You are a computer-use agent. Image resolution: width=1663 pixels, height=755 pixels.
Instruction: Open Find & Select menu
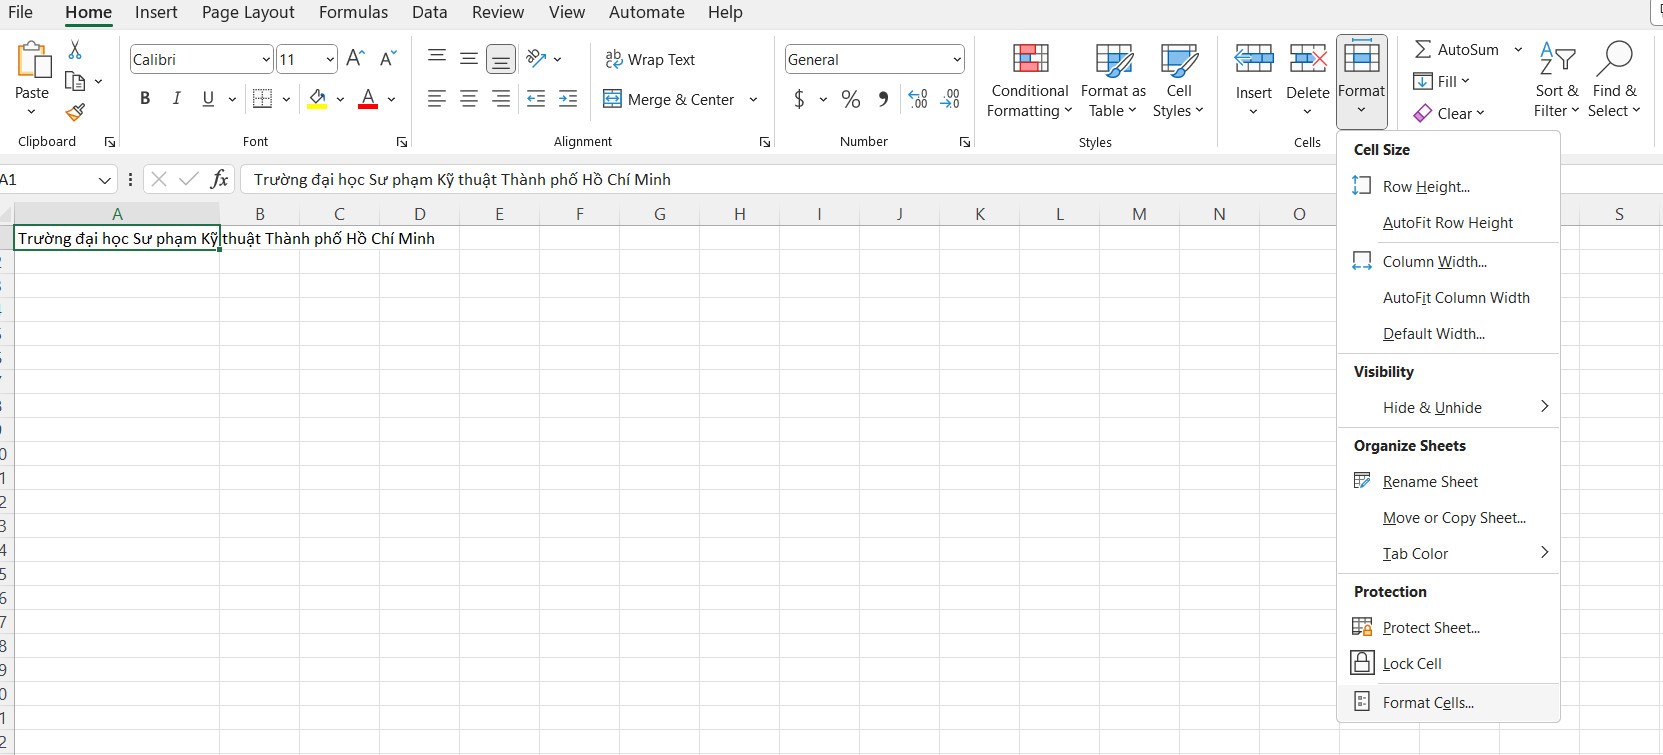pos(1614,80)
